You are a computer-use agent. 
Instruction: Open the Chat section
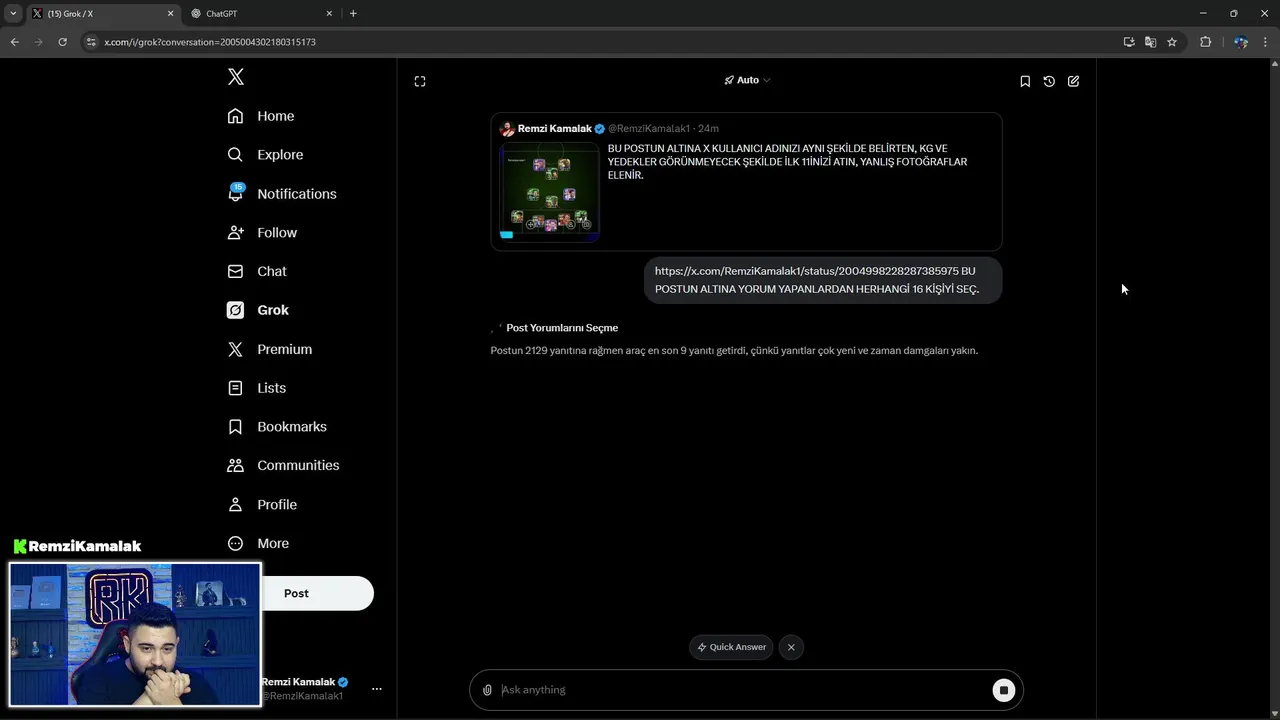(257, 271)
